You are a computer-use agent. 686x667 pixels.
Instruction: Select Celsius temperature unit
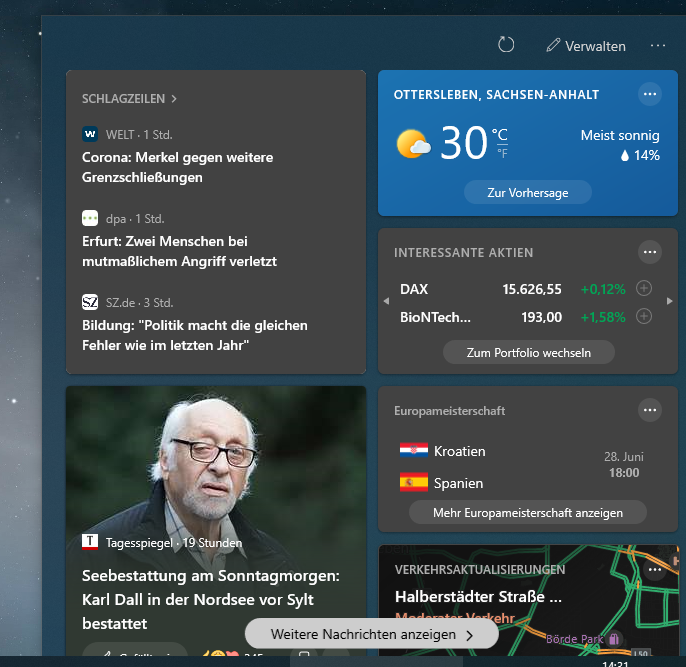pos(500,135)
